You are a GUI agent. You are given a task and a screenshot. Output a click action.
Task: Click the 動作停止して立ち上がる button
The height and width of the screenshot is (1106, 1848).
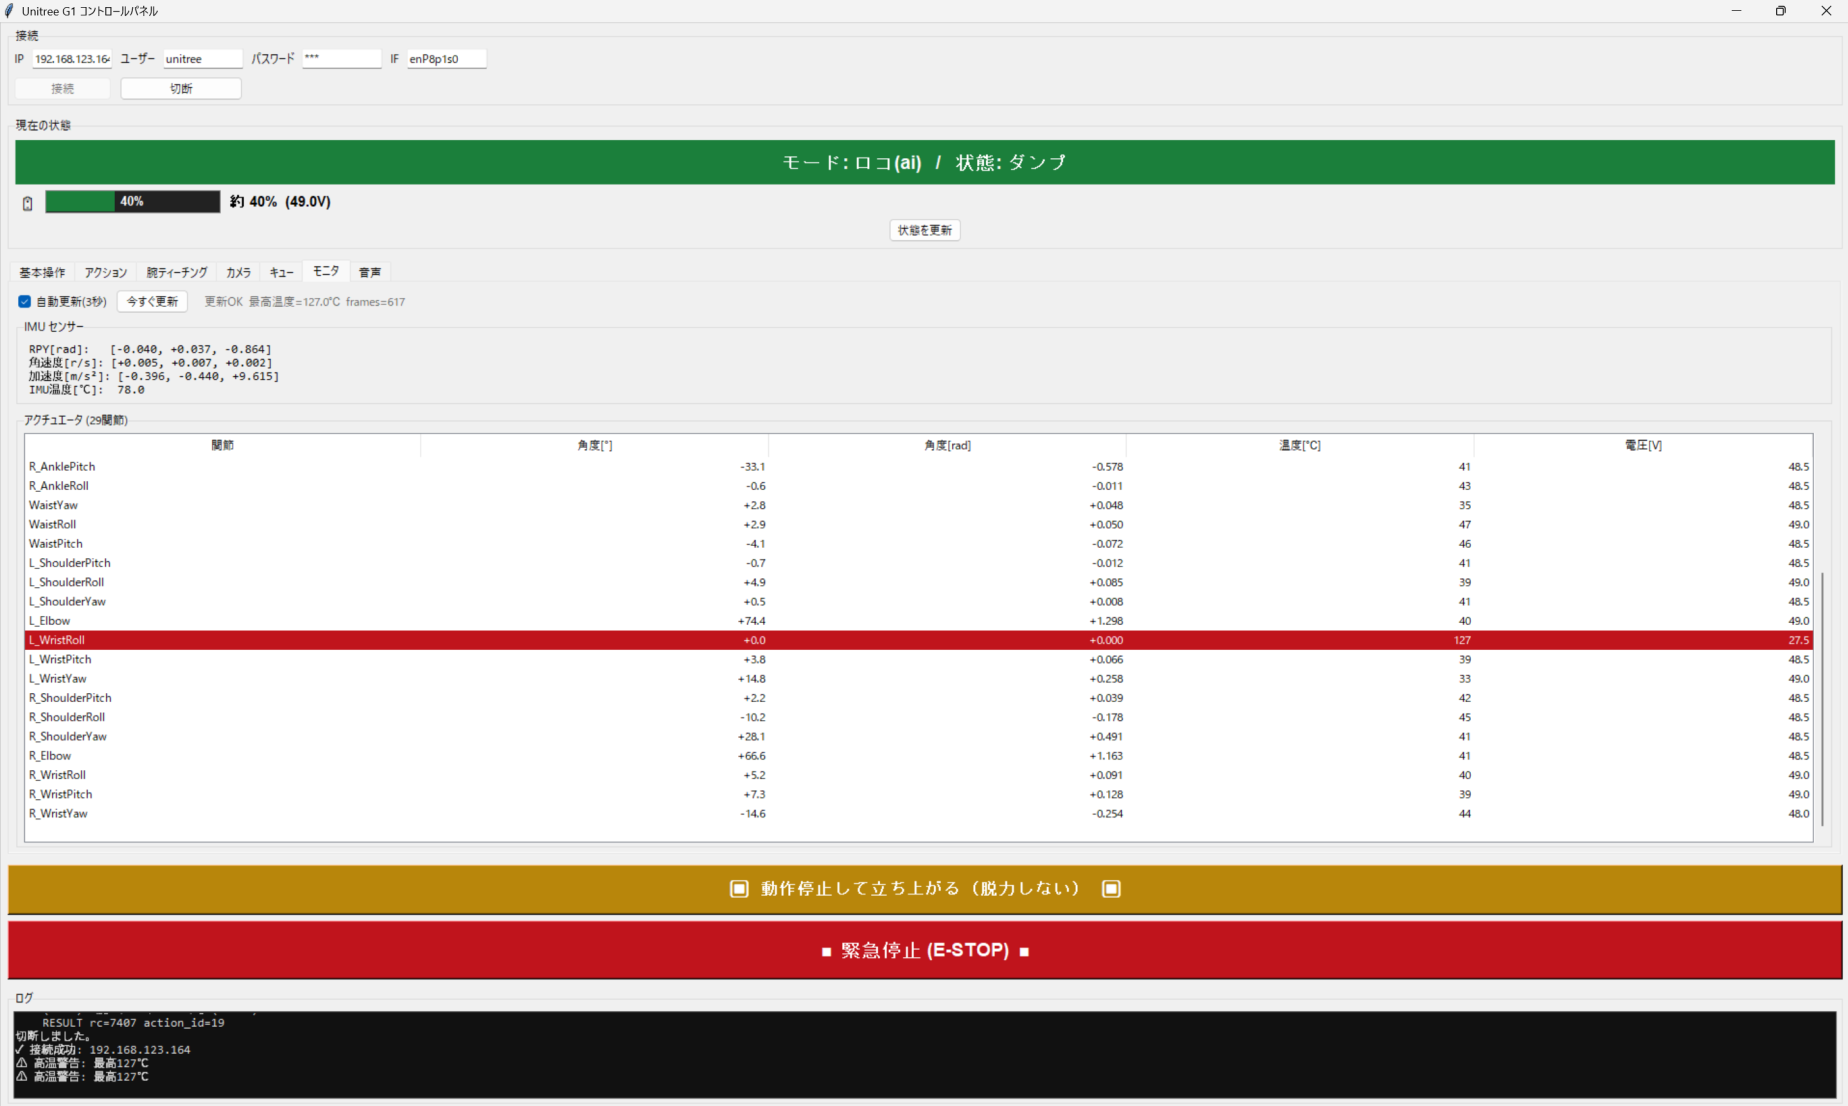coord(925,889)
